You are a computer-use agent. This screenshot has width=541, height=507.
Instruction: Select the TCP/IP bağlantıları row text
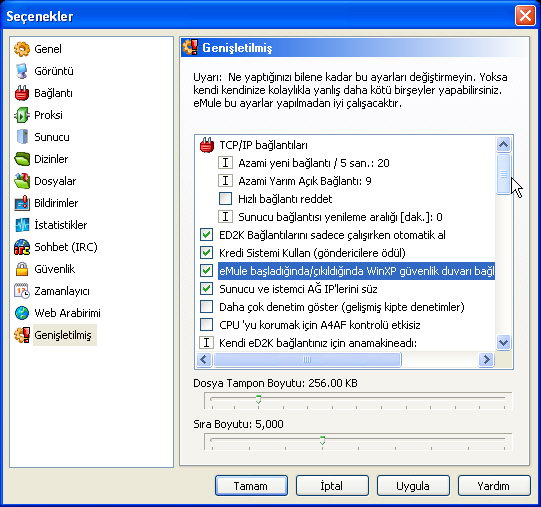(263, 145)
